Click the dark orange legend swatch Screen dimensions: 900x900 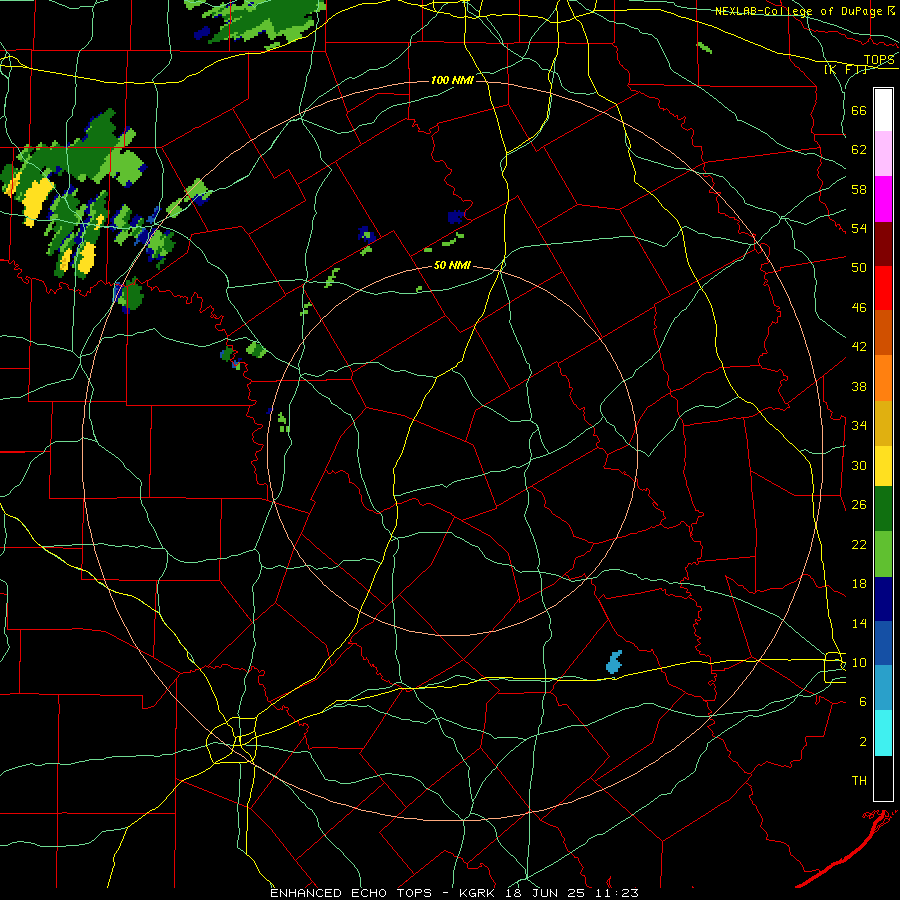click(x=883, y=332)
